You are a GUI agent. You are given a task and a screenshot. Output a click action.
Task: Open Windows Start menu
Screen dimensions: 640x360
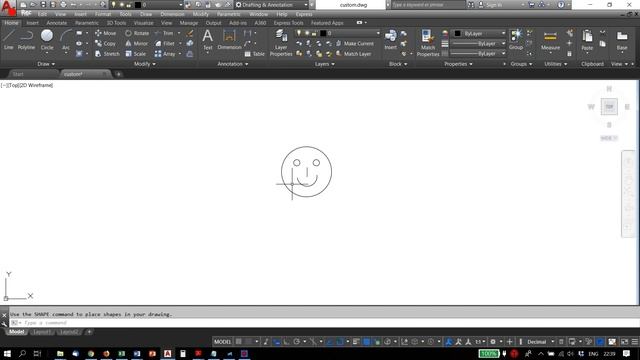tap(7, 353)
